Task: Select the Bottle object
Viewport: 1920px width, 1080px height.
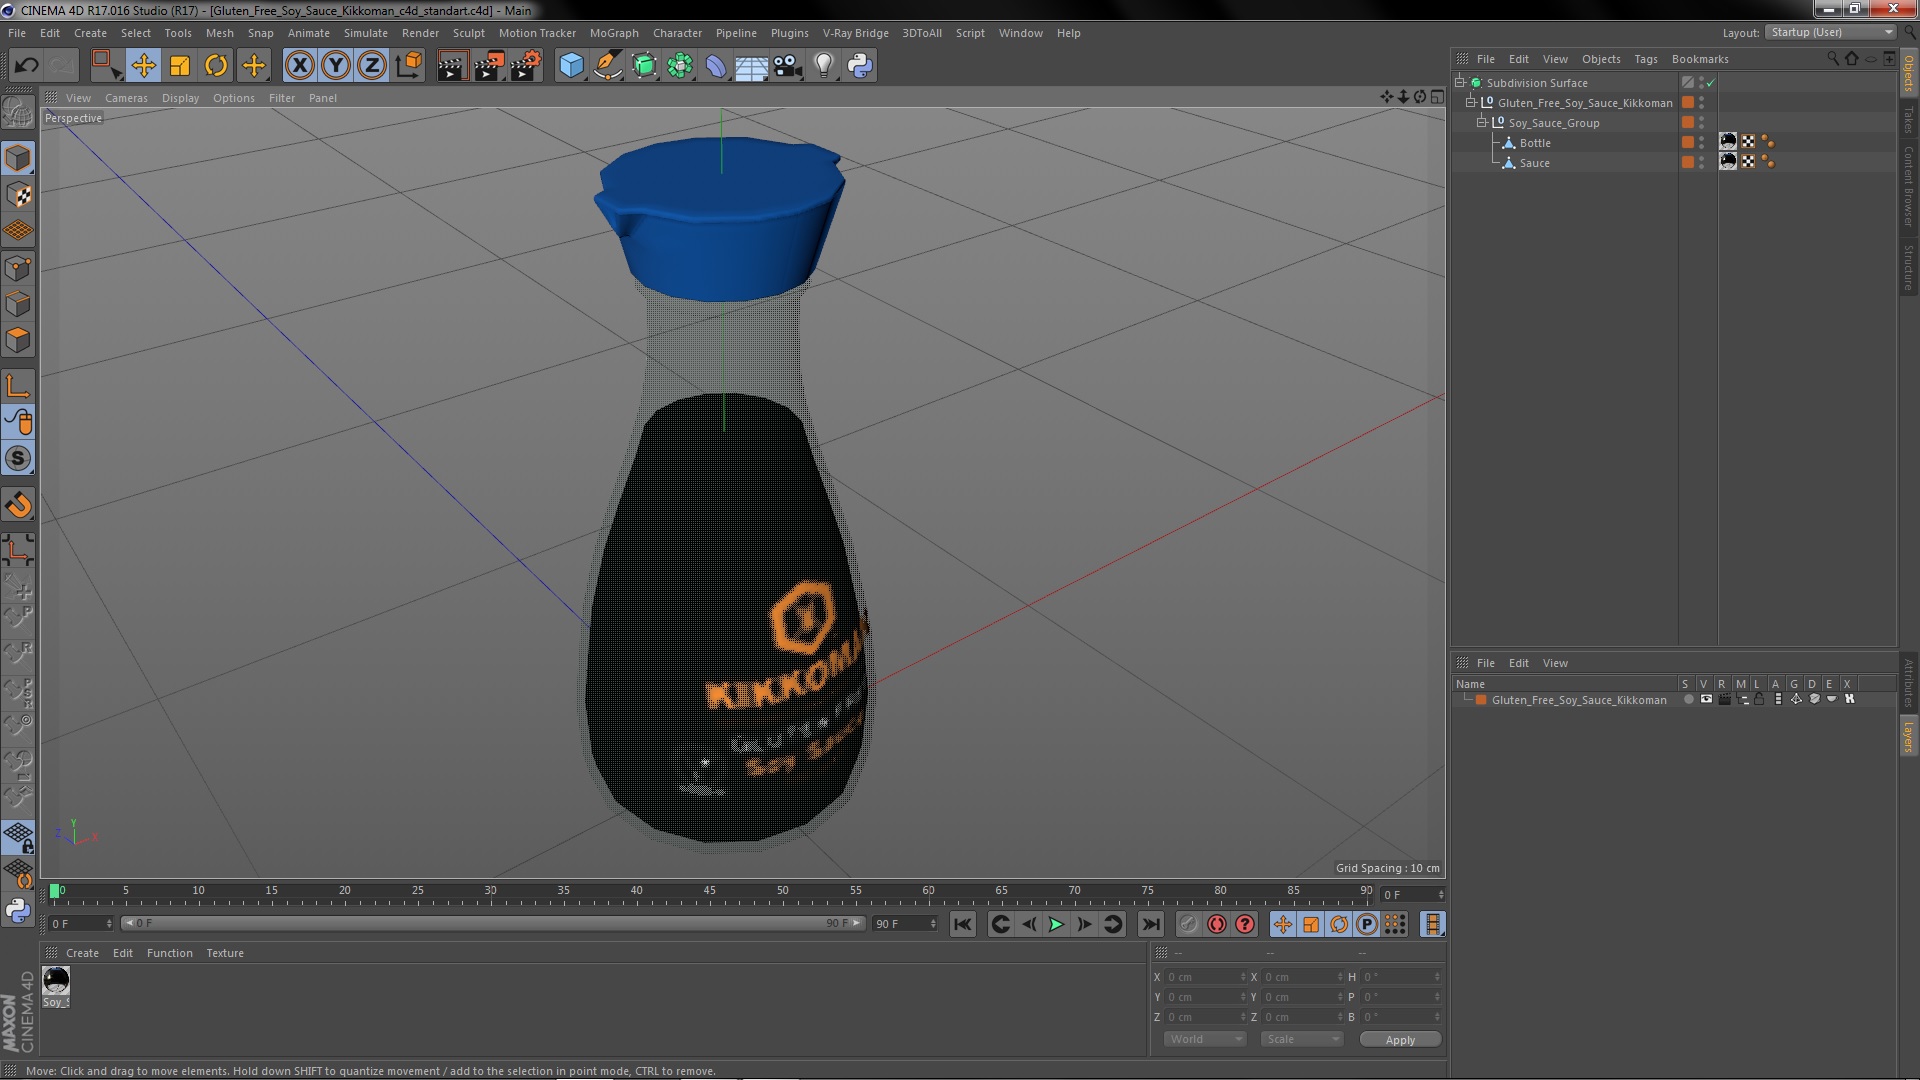Action: coord(1535,143)
